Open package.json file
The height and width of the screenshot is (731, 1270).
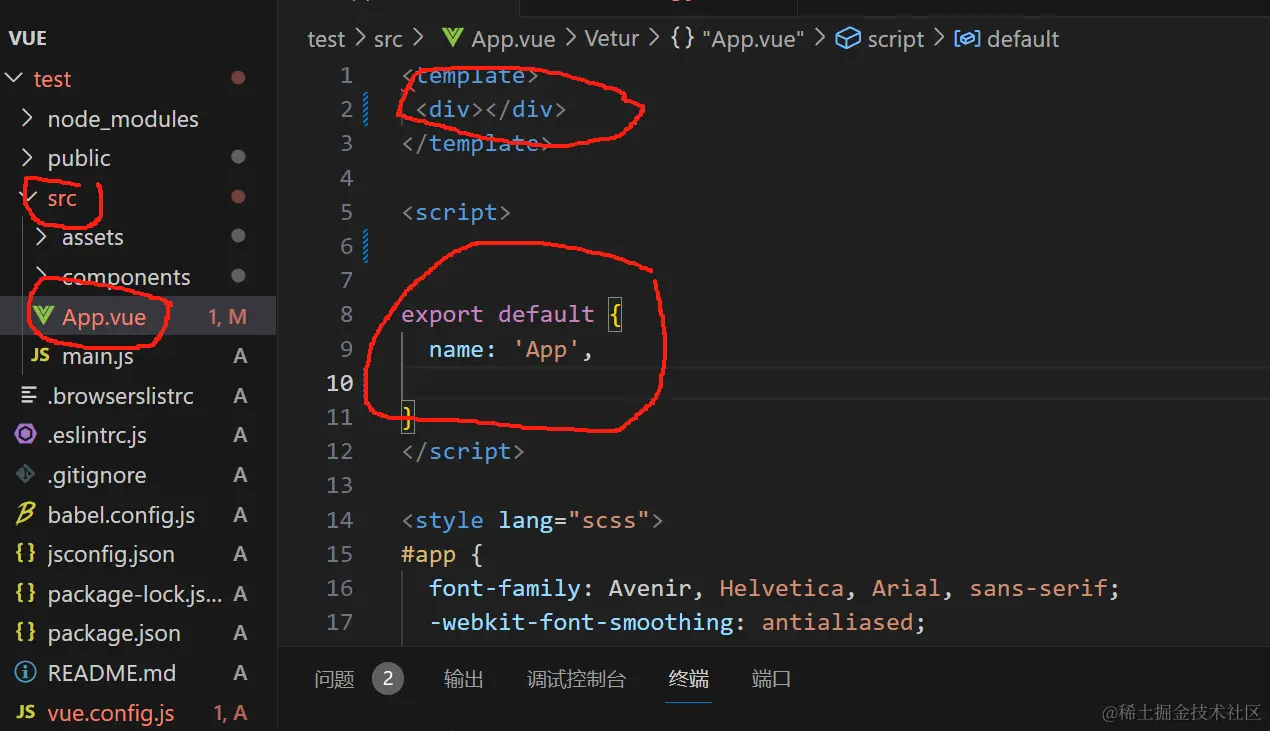coord(114,633)
